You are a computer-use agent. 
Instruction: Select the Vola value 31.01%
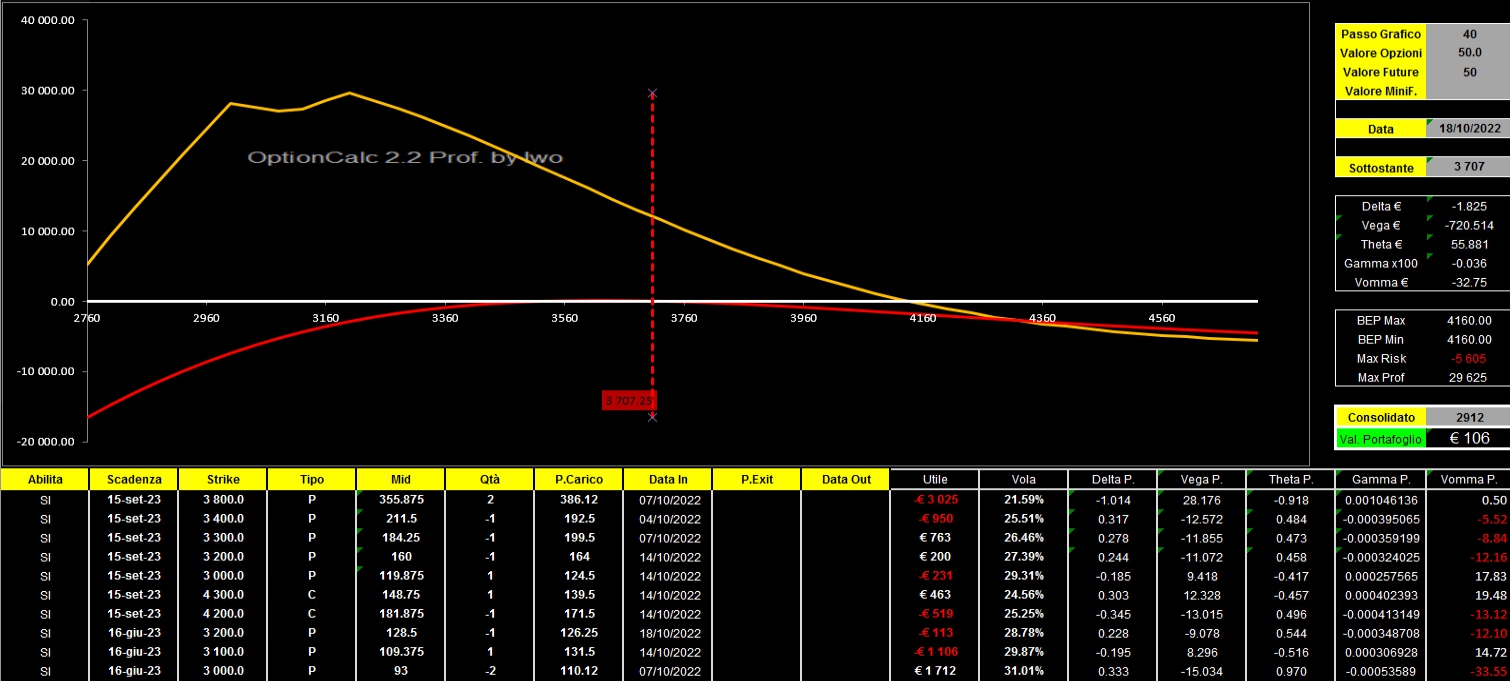pyautogui.click(x=1024, y=670)
